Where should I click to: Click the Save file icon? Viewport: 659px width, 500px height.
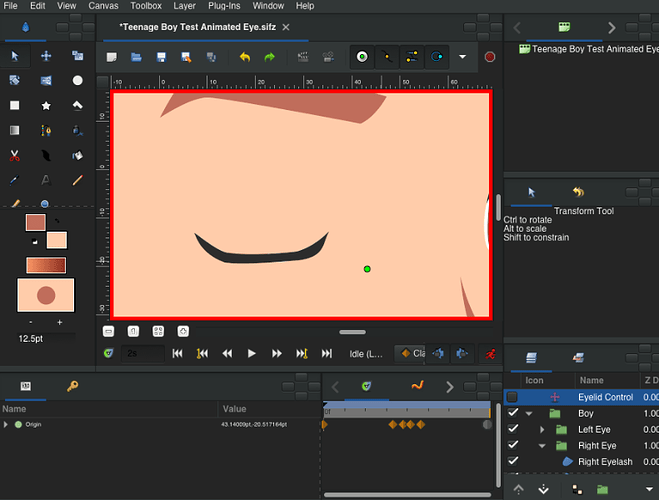tap(161, 57)
